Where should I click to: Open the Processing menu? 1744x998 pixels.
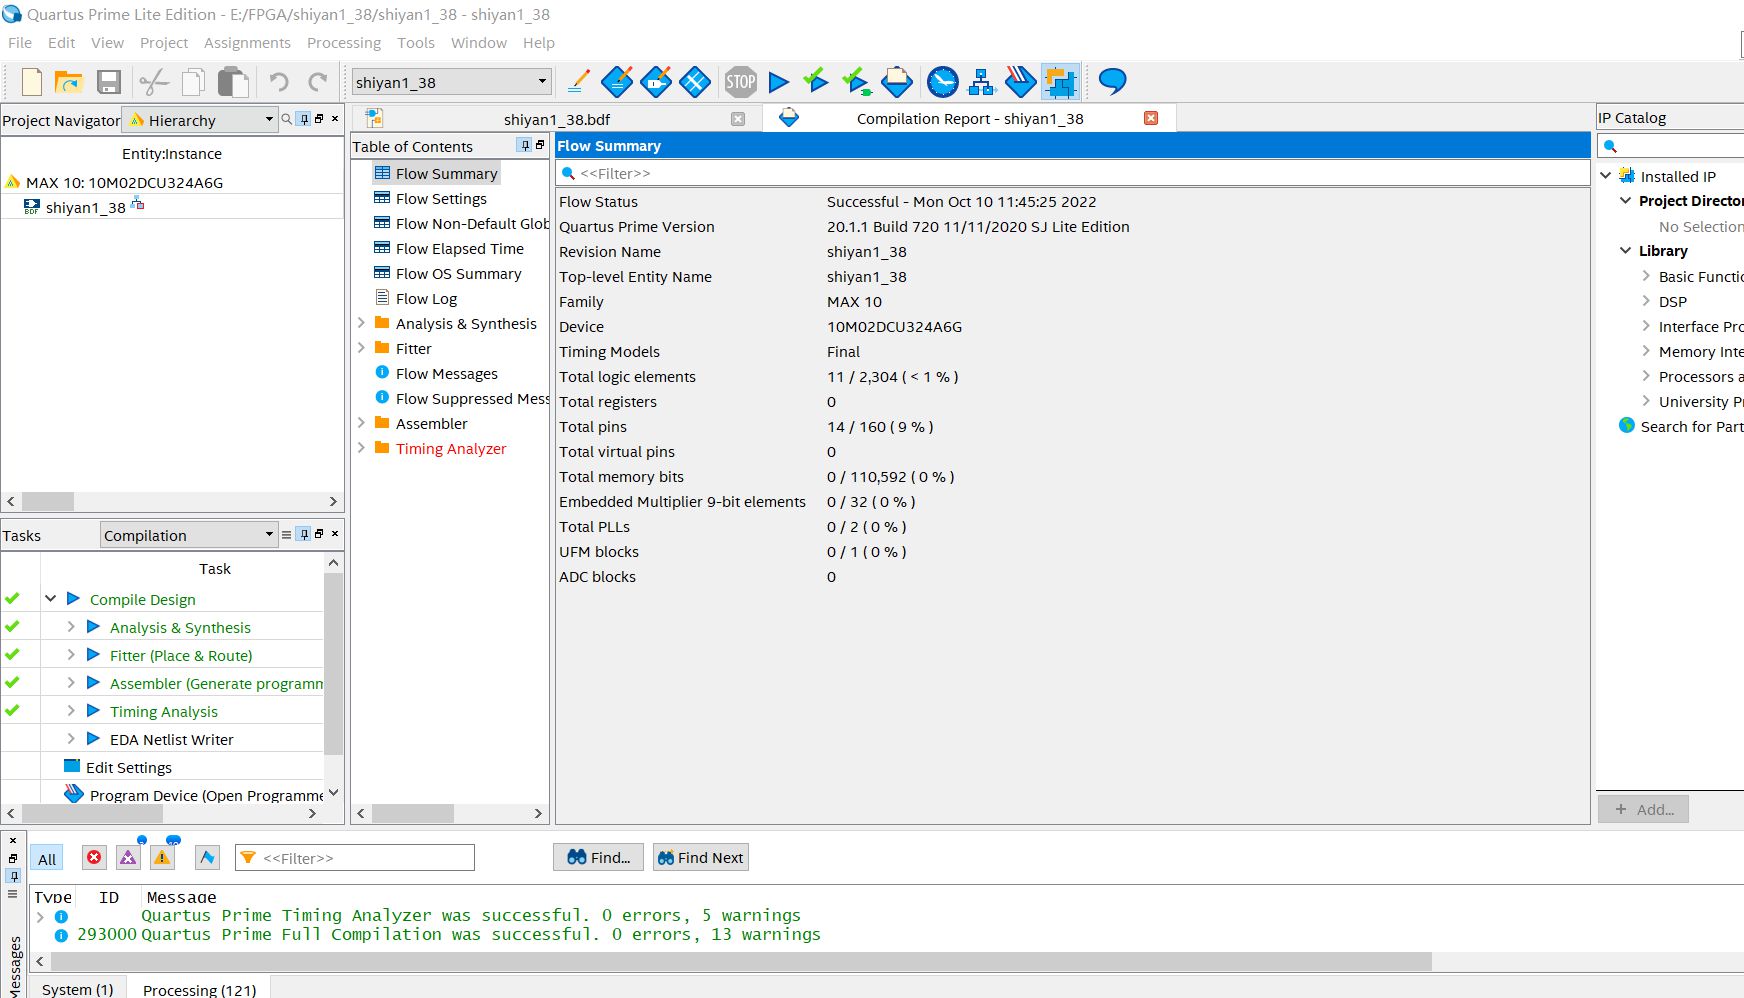(x=344, y=43)
